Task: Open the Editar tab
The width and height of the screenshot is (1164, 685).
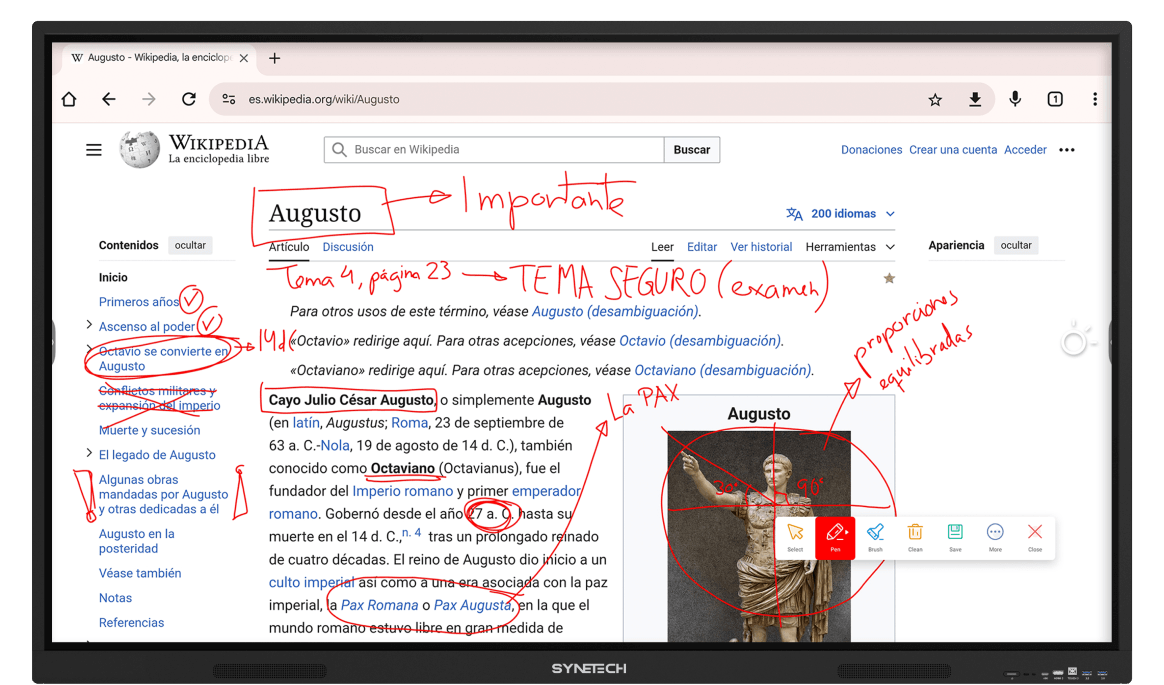Action: pyautogui.click(x=702, y=247)
